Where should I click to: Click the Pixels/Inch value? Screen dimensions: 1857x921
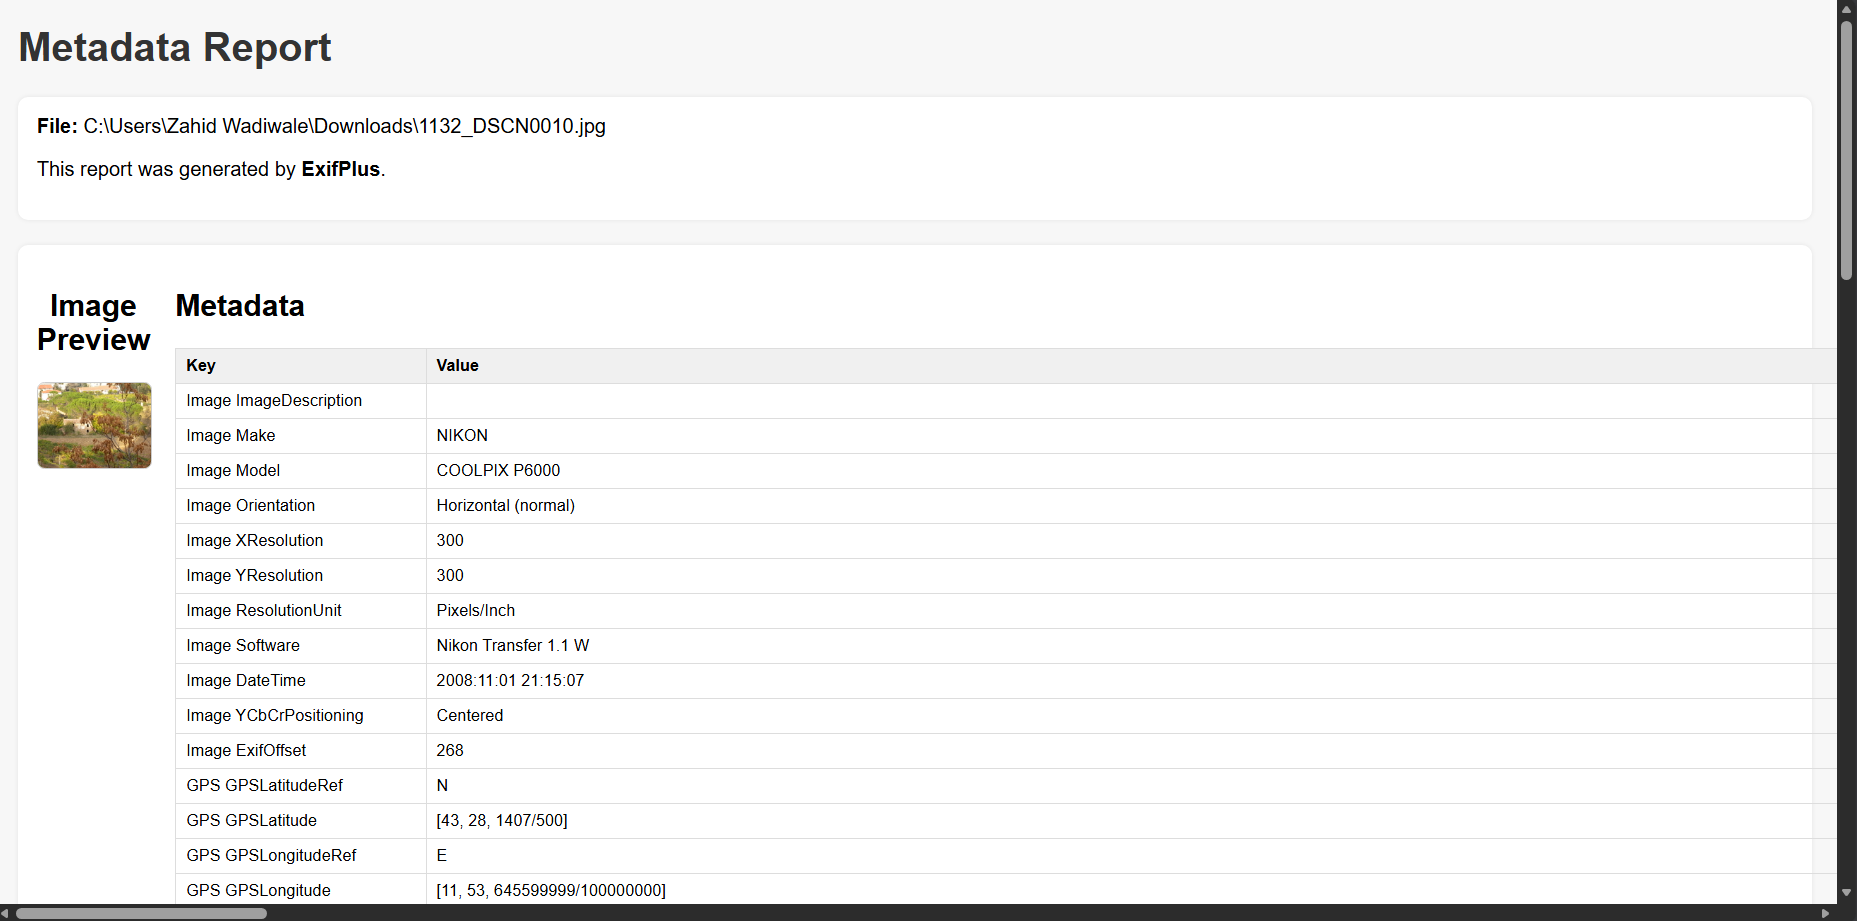pyautogui.click(x=476, y=611)
